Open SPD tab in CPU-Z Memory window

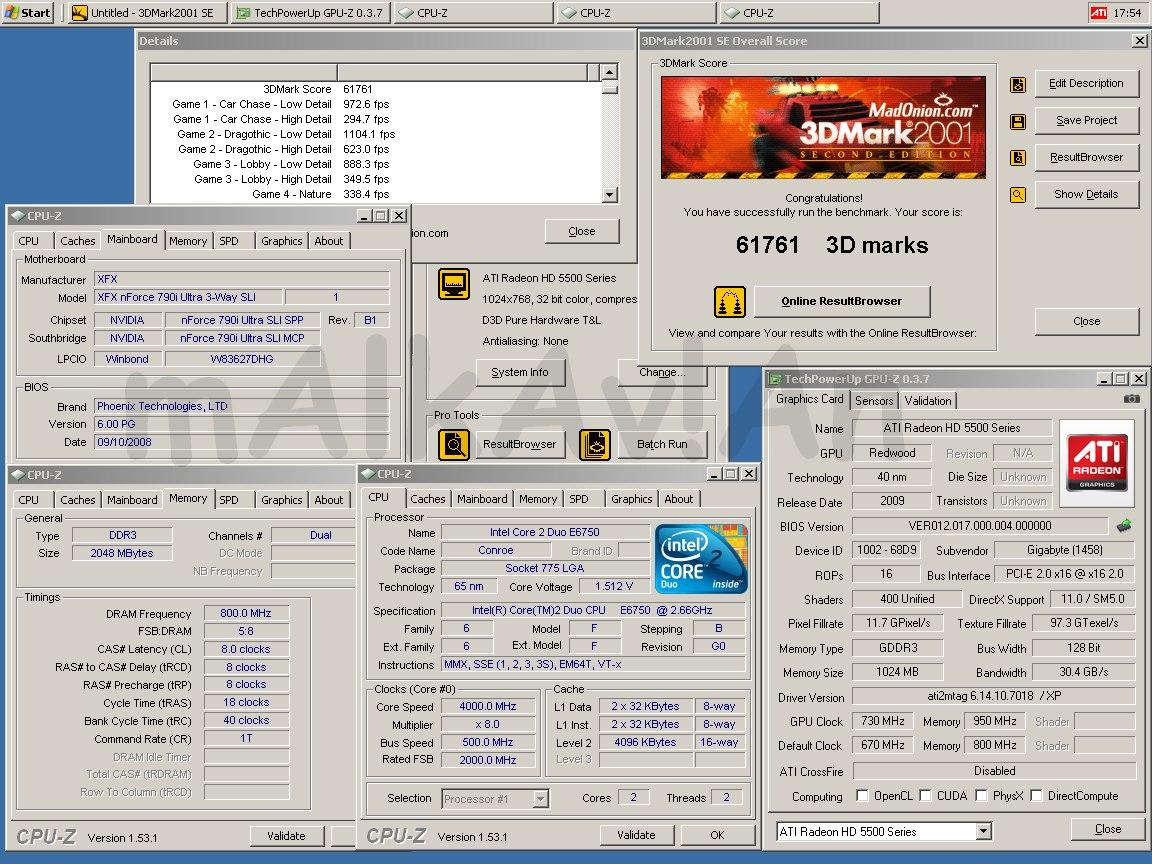[228, 500]
